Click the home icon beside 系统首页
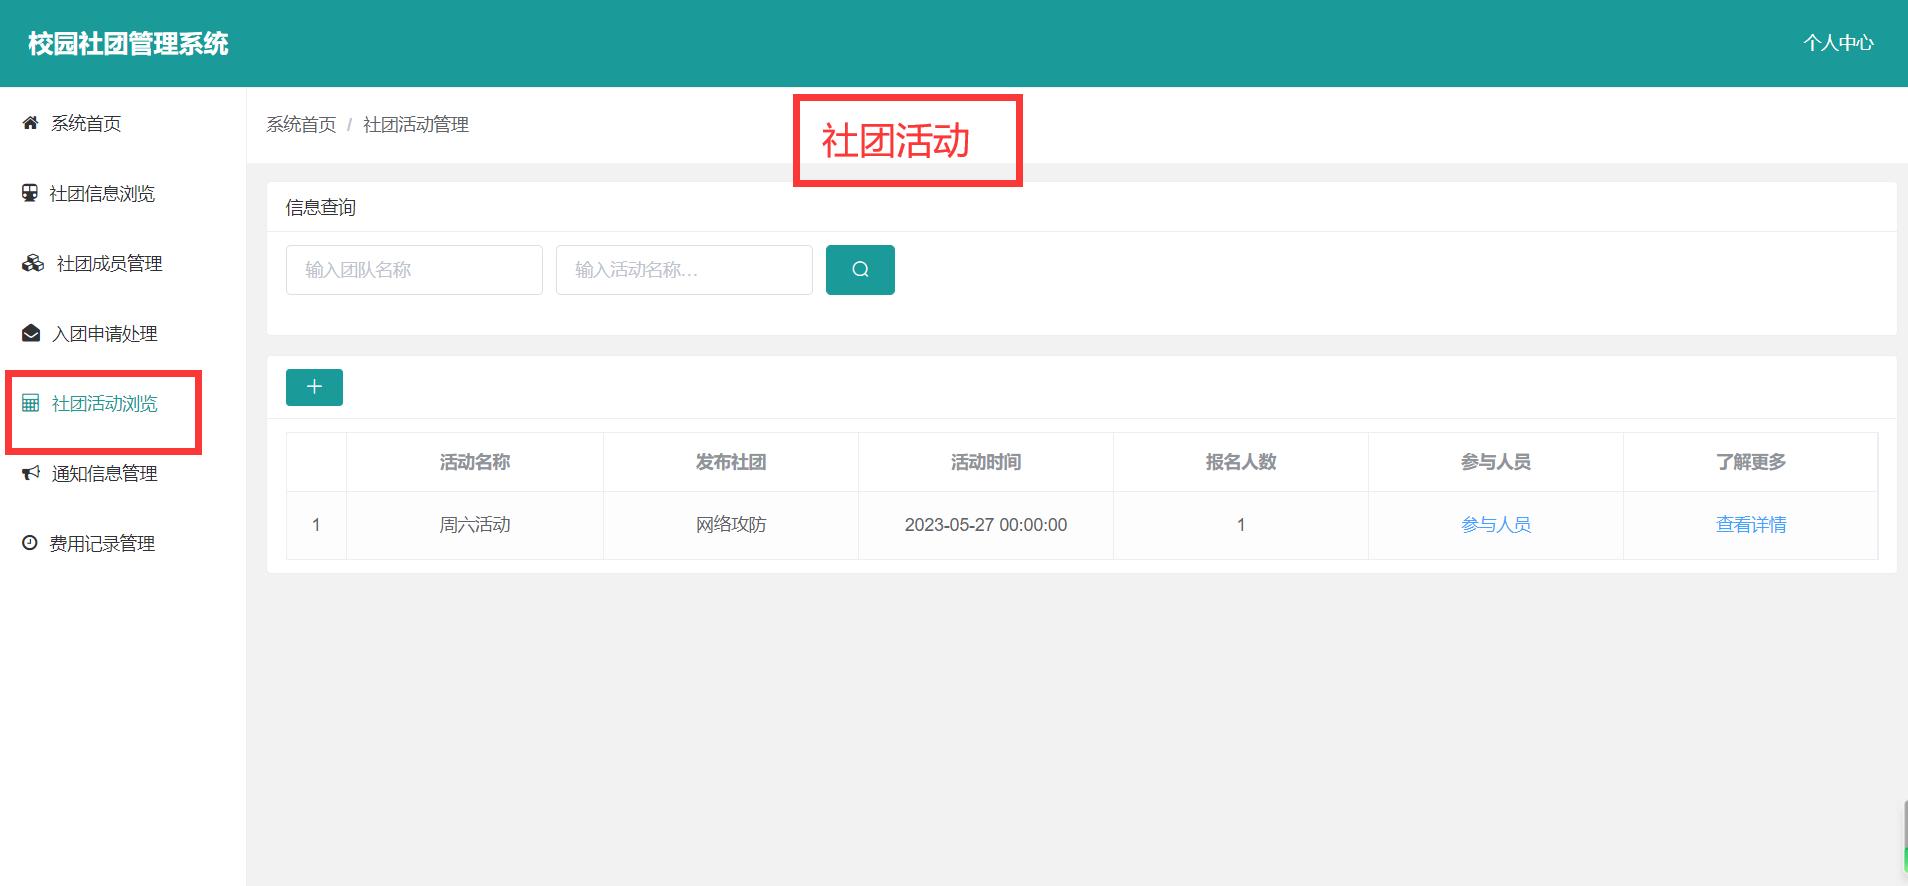This screenshot has width=1908, height=886. [x=30, y=123]
